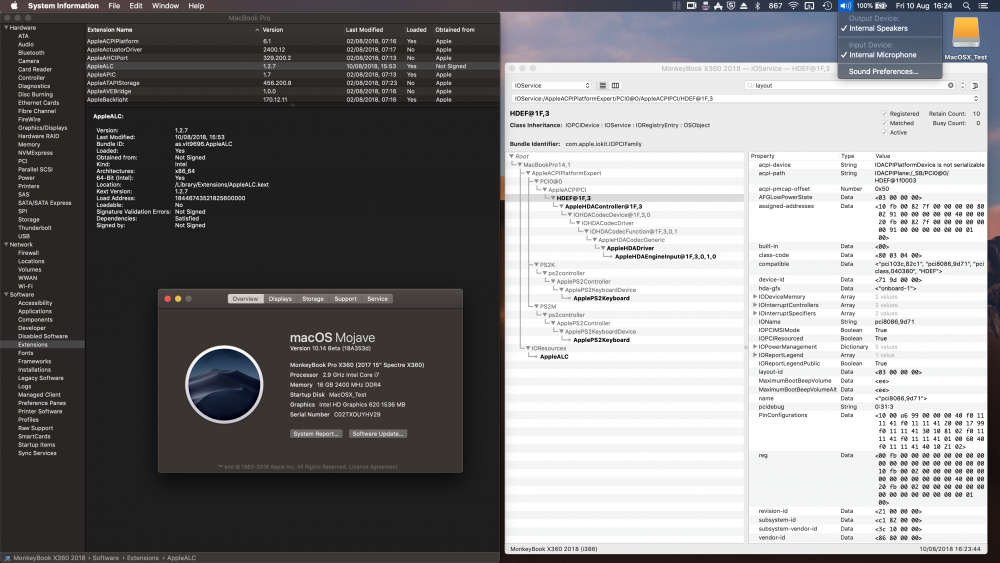Open the Help menu
The image size is (1000, 563).
pos(196,6)
